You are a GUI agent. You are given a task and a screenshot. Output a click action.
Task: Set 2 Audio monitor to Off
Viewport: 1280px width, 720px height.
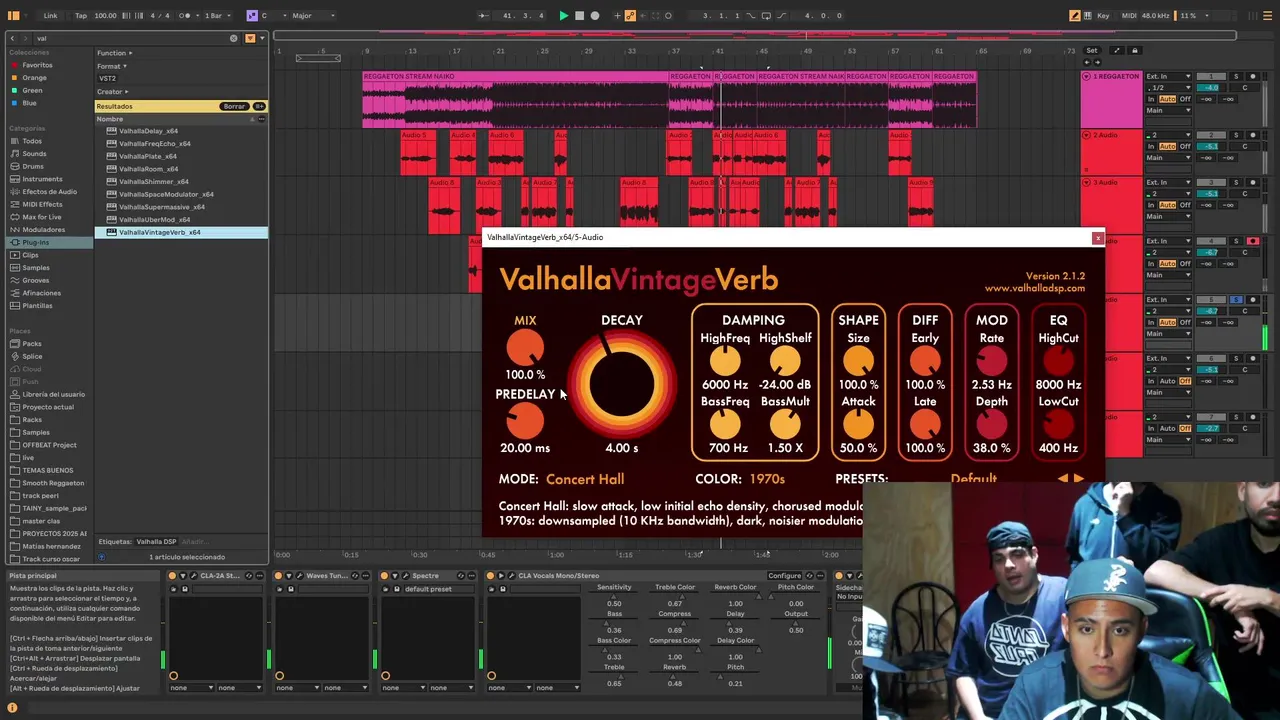point(1185,146)
